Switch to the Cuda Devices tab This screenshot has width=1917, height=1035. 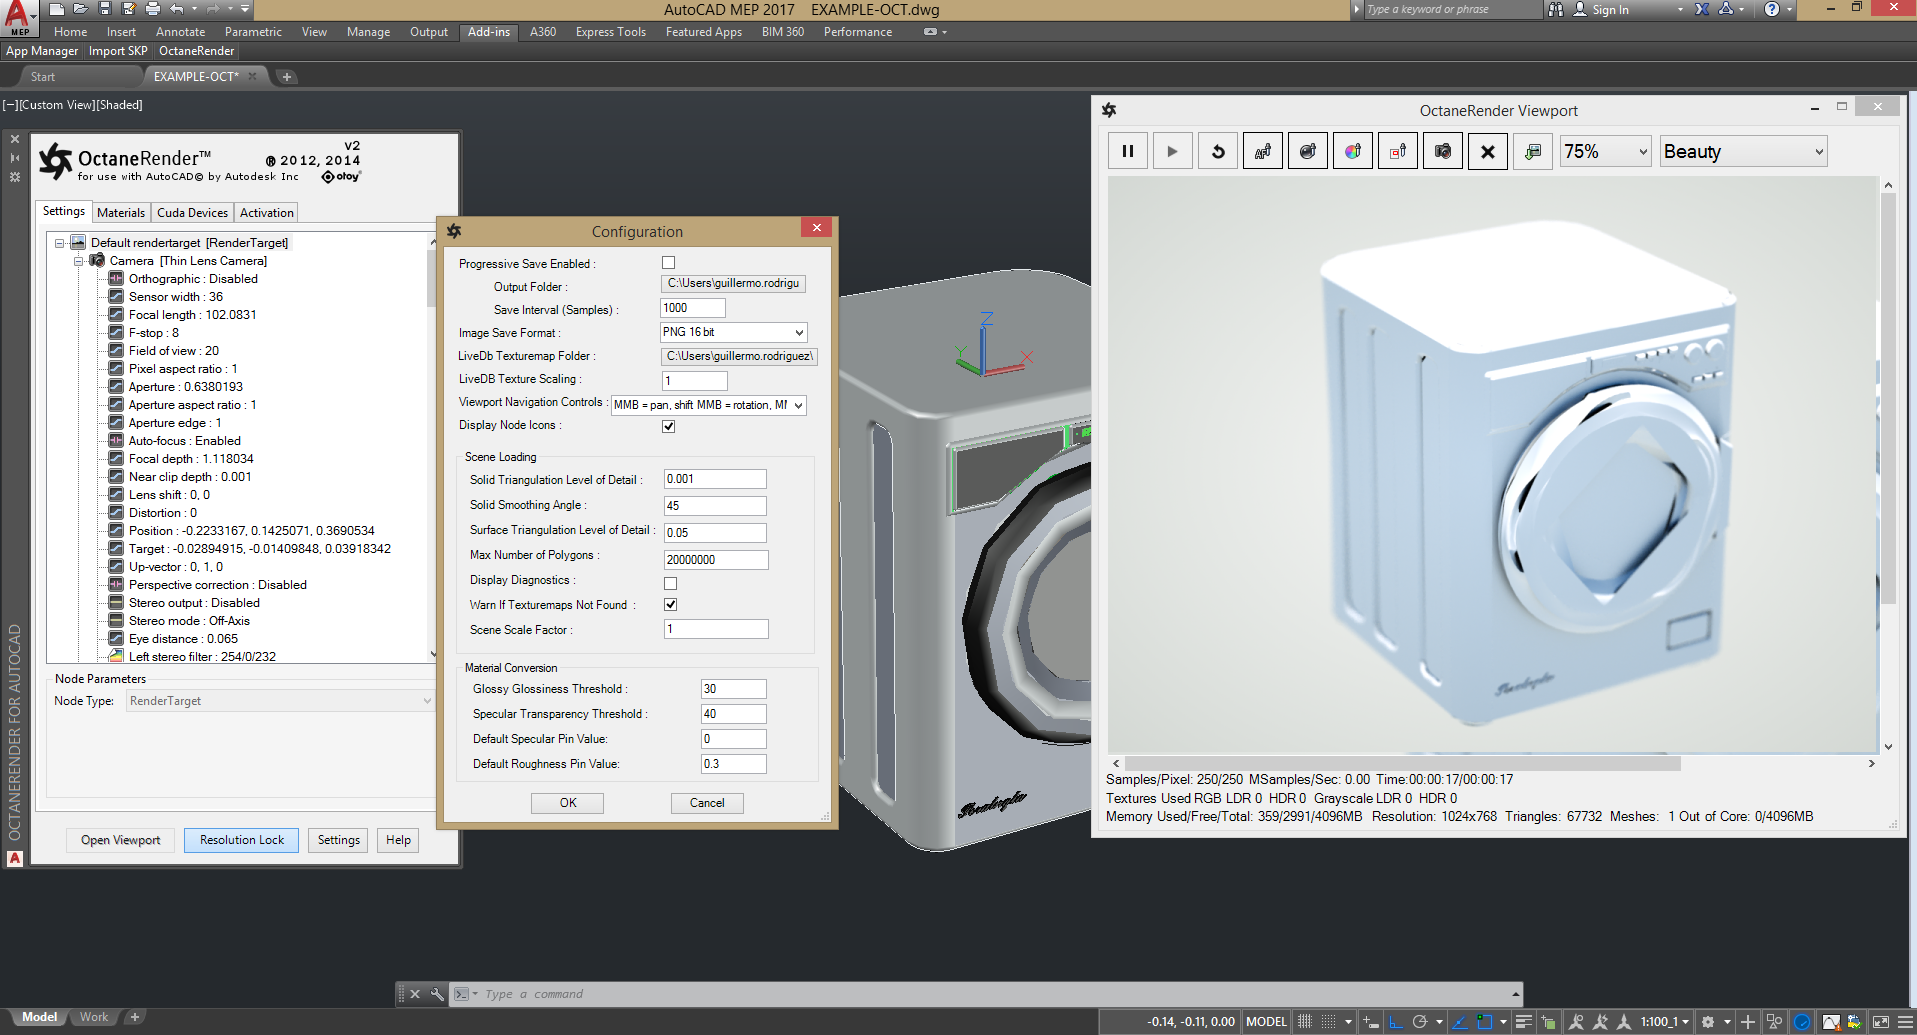click(192, 213)
